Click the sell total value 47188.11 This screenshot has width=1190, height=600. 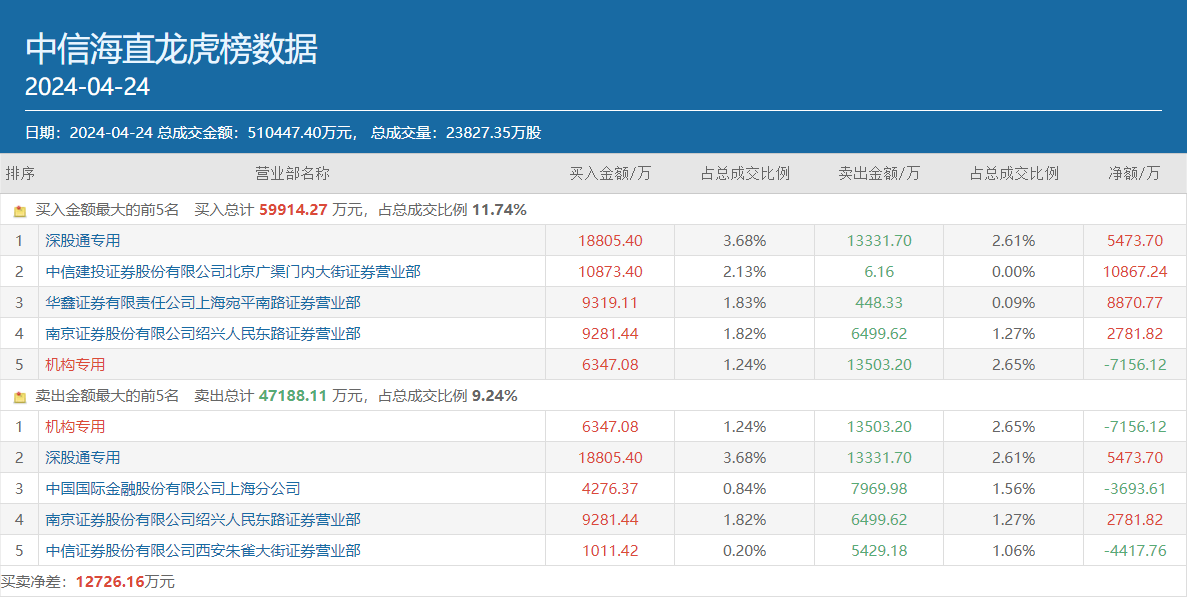(293, 397)
